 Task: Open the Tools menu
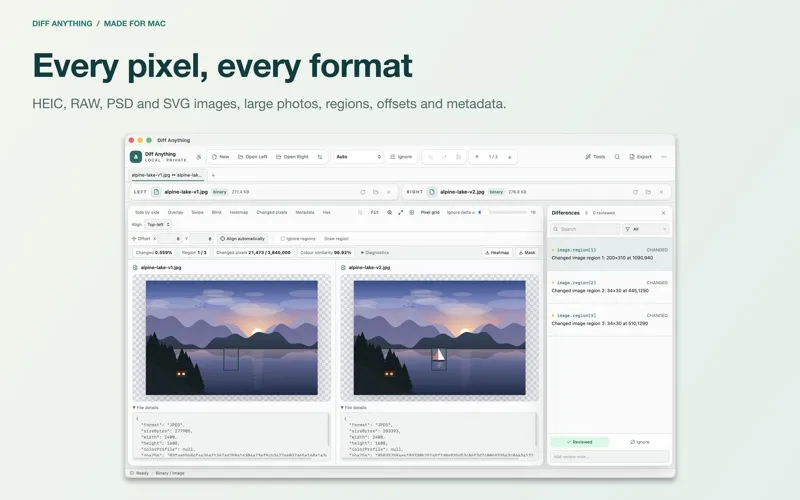coord(595,157)
